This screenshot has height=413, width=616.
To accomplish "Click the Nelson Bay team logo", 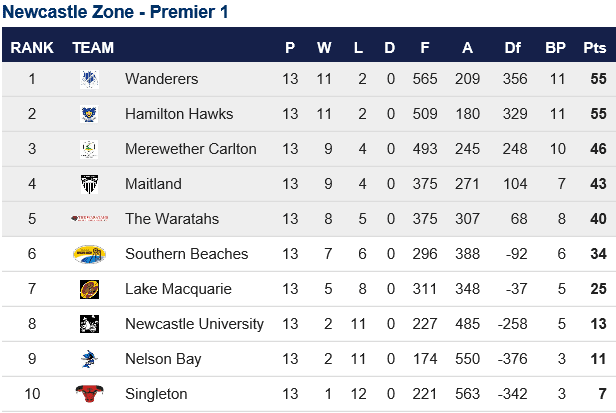I will (89, 359).
